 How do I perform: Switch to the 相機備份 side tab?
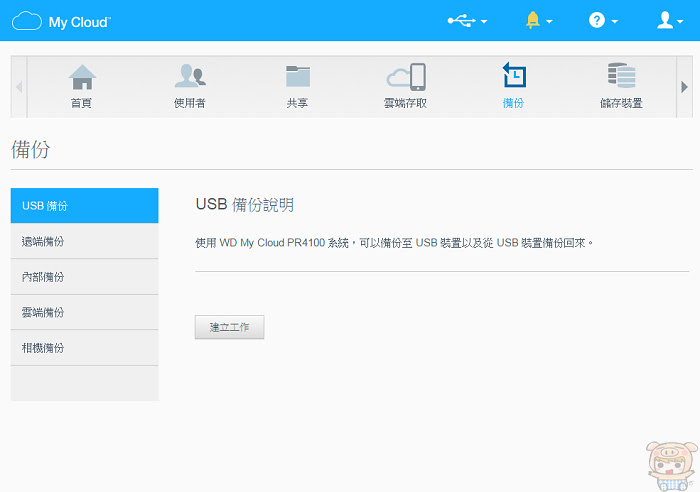[84, 348]
